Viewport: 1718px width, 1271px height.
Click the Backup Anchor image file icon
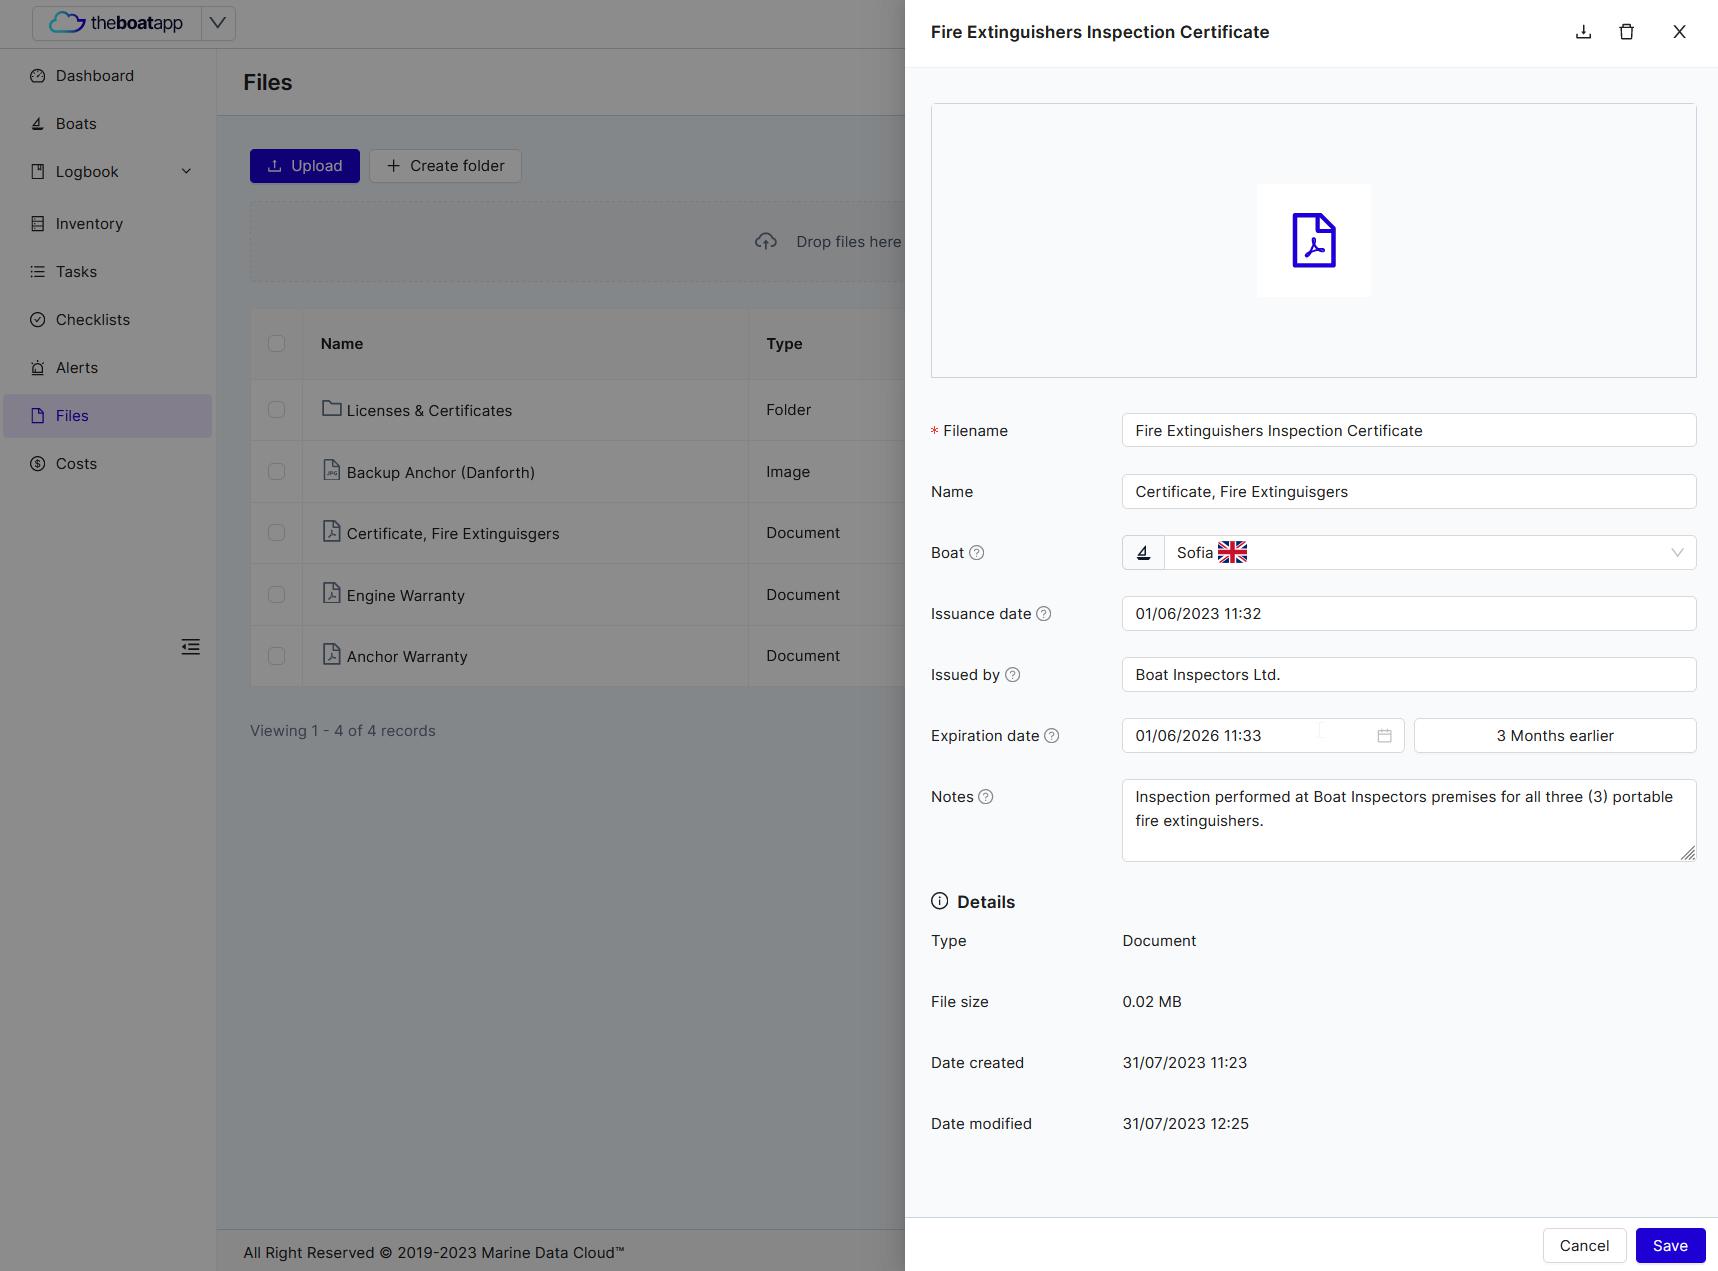pyautogui.click(x=331, y=470)
